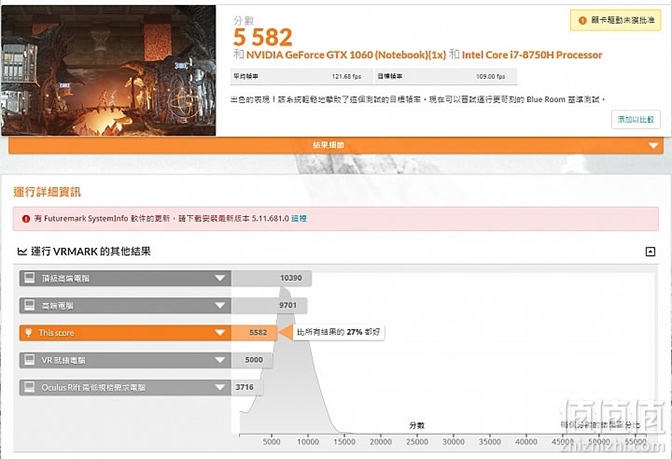Select the This score row label
The height and width of the screenshot is (459, 672).
pyautogui.click(x=56, y=333)
